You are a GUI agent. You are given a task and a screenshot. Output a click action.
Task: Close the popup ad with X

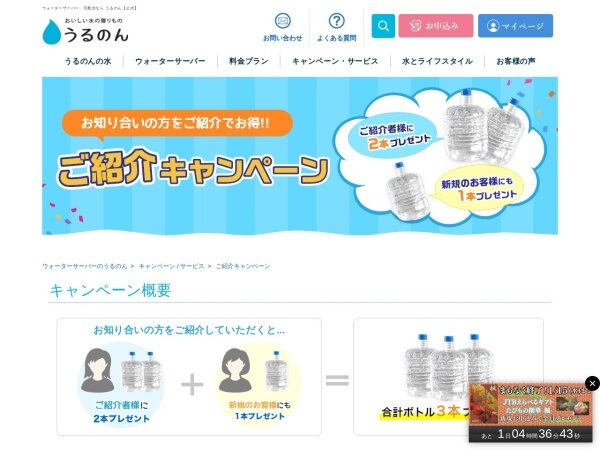click(x=592, y=383)
